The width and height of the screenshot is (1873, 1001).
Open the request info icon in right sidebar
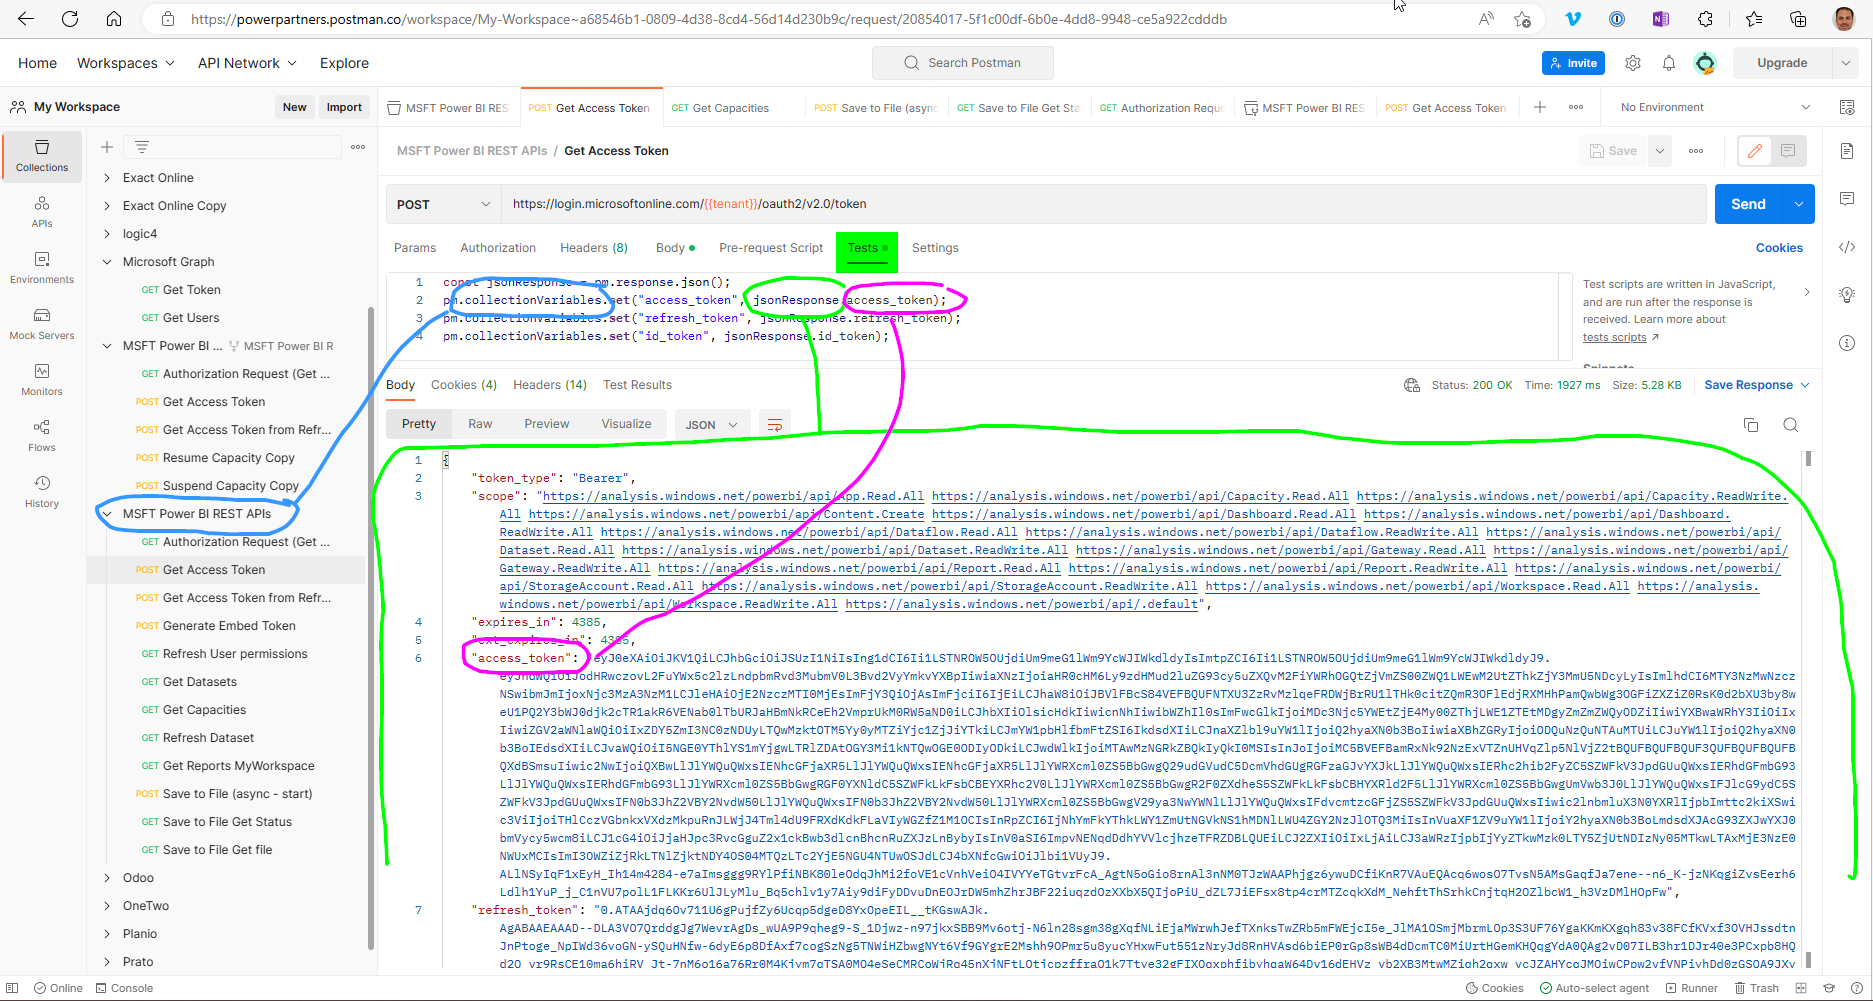1847,343
